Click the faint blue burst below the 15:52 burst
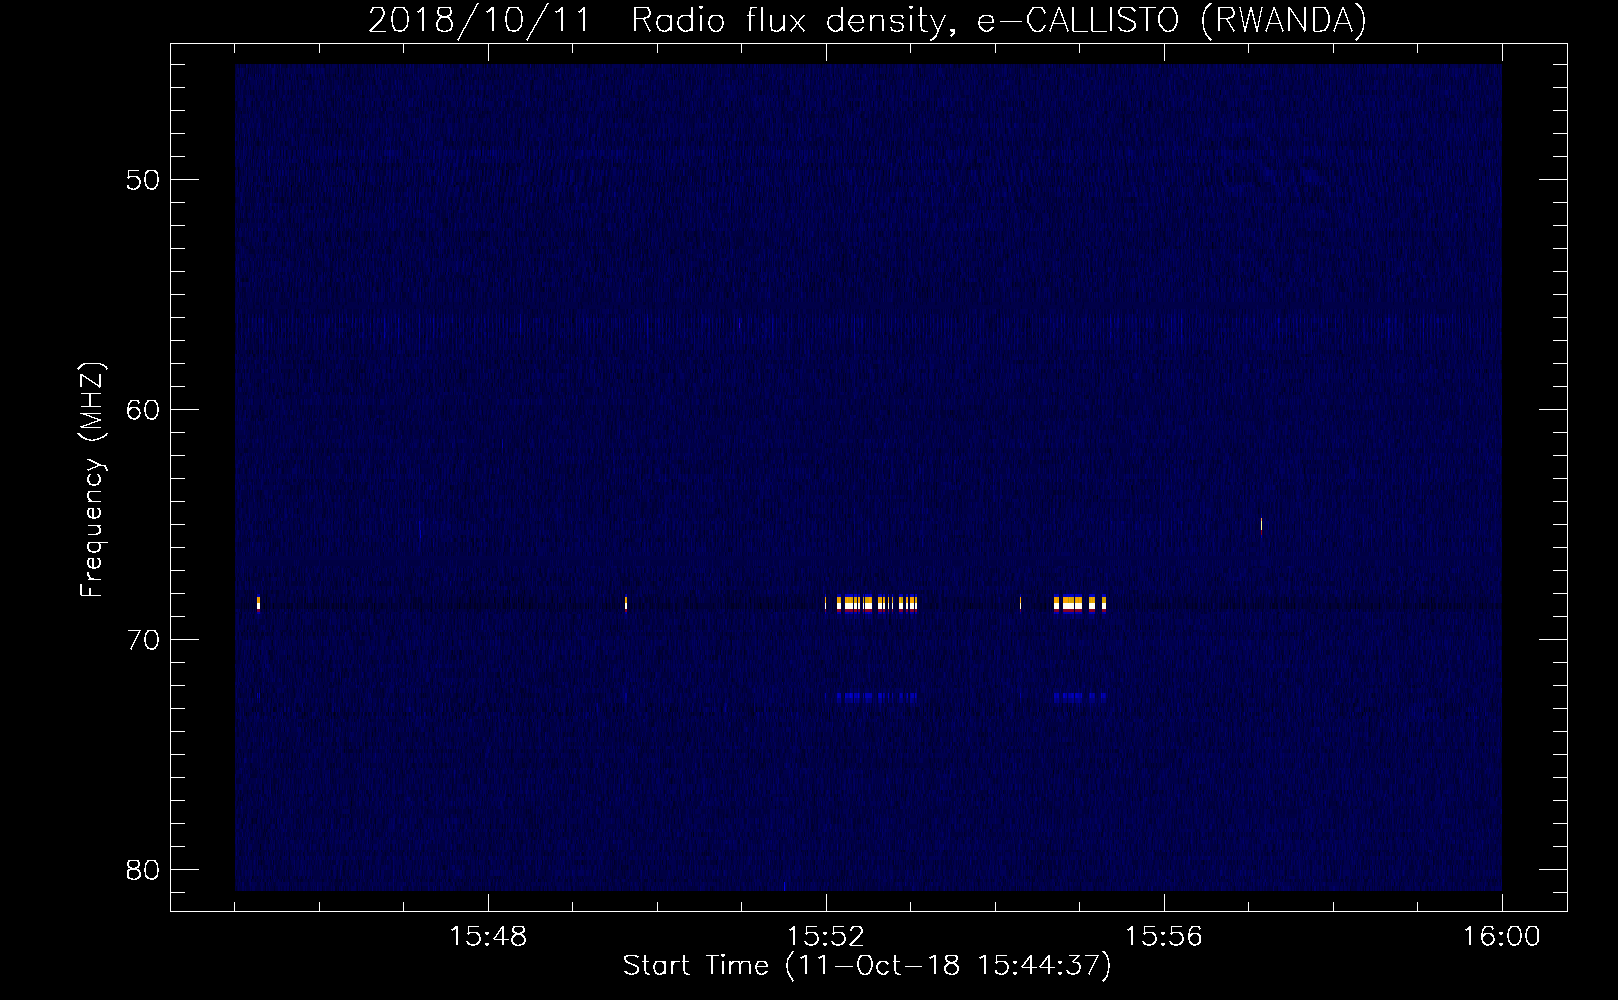This screenshot has height=1000, width=1618. coord(877,698)
